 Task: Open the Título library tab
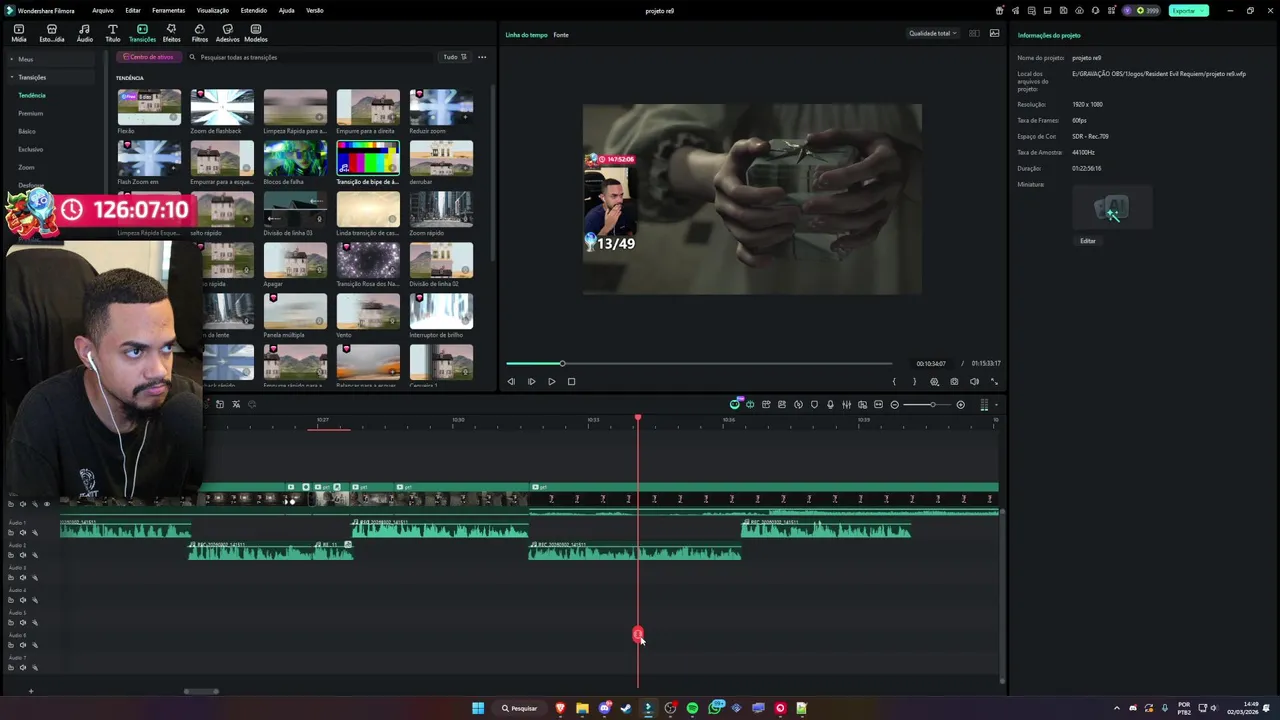[x=113, y=33]
